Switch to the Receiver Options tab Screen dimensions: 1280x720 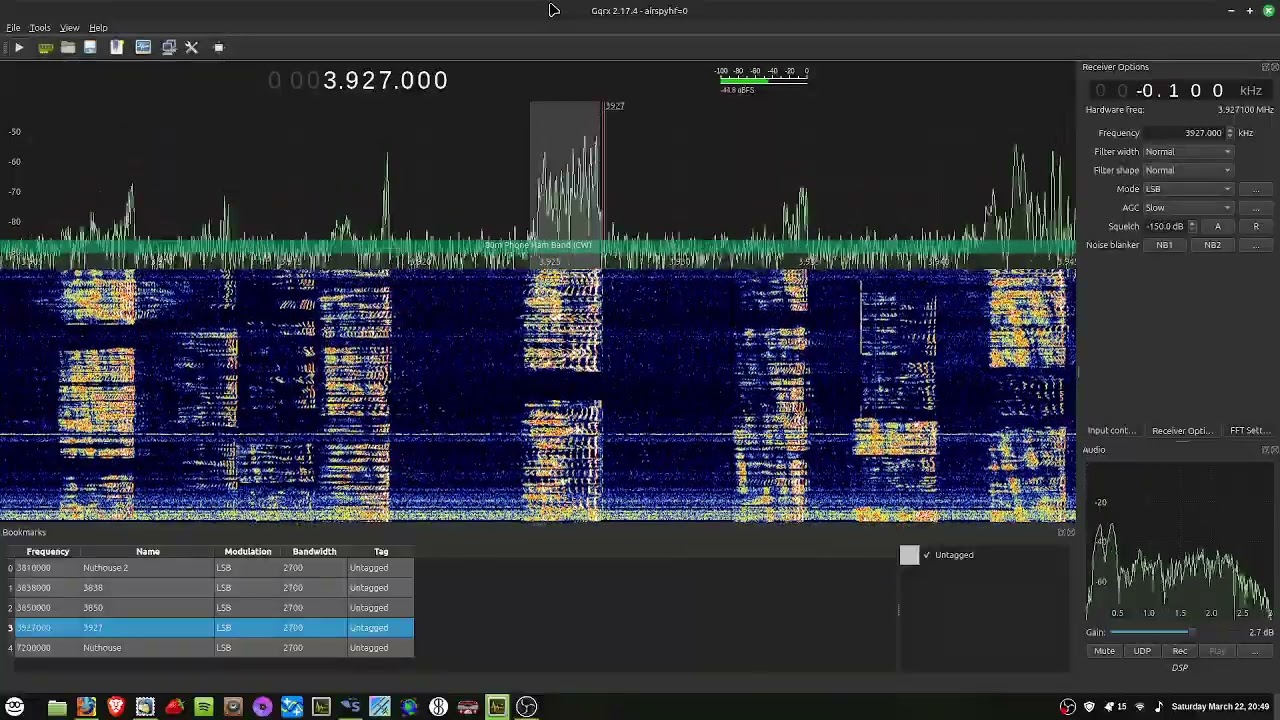1182,431
